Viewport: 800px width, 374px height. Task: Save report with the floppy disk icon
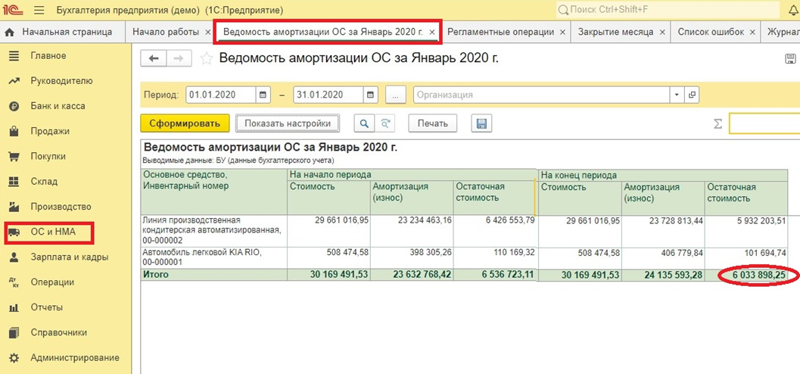[x=481, y=123]
